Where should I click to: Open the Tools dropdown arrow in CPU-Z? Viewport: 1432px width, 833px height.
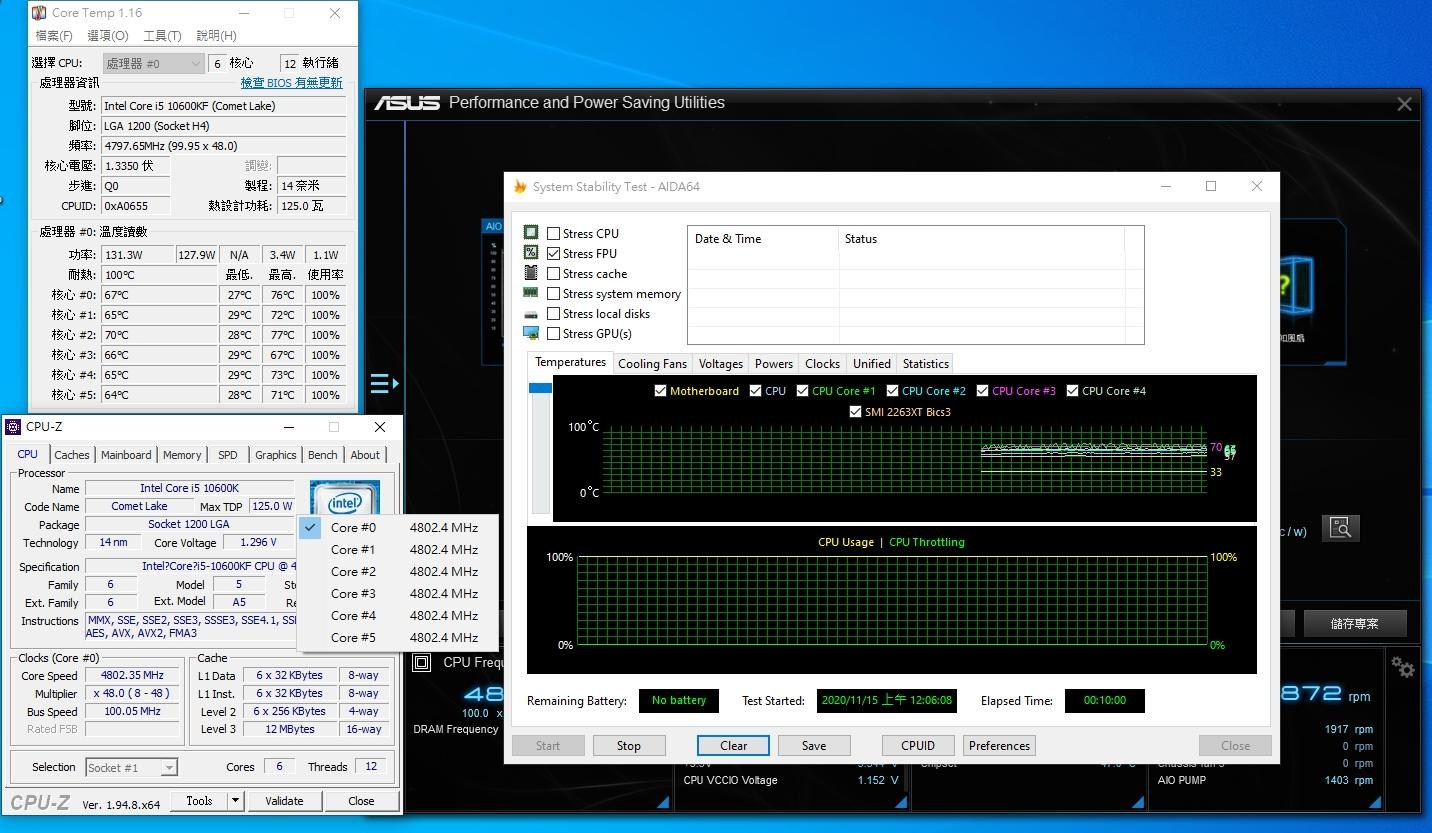pyautogui.click(x=236, y=800)
